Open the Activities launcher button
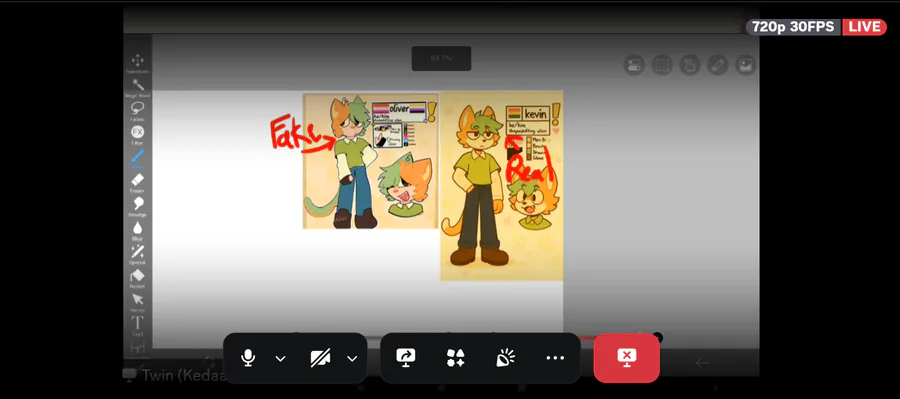 pos(456,358)
